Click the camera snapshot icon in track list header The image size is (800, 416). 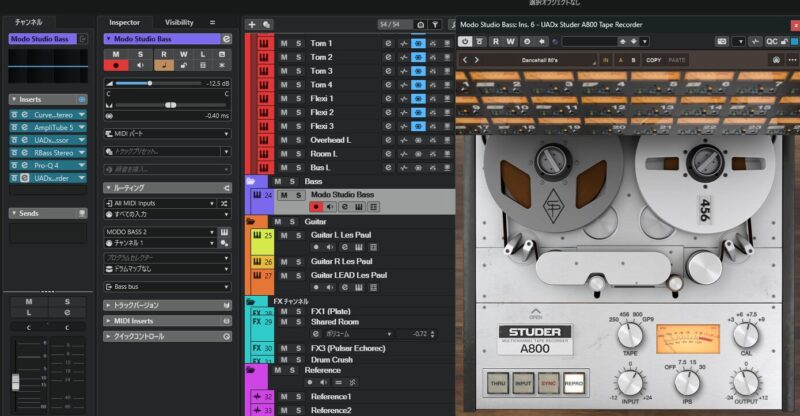[420, 25]
